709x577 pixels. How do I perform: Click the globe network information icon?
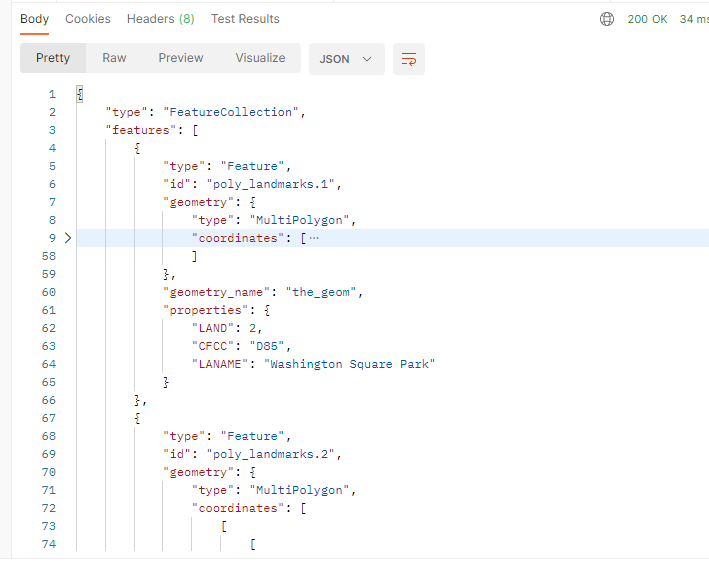coord(607,19)
